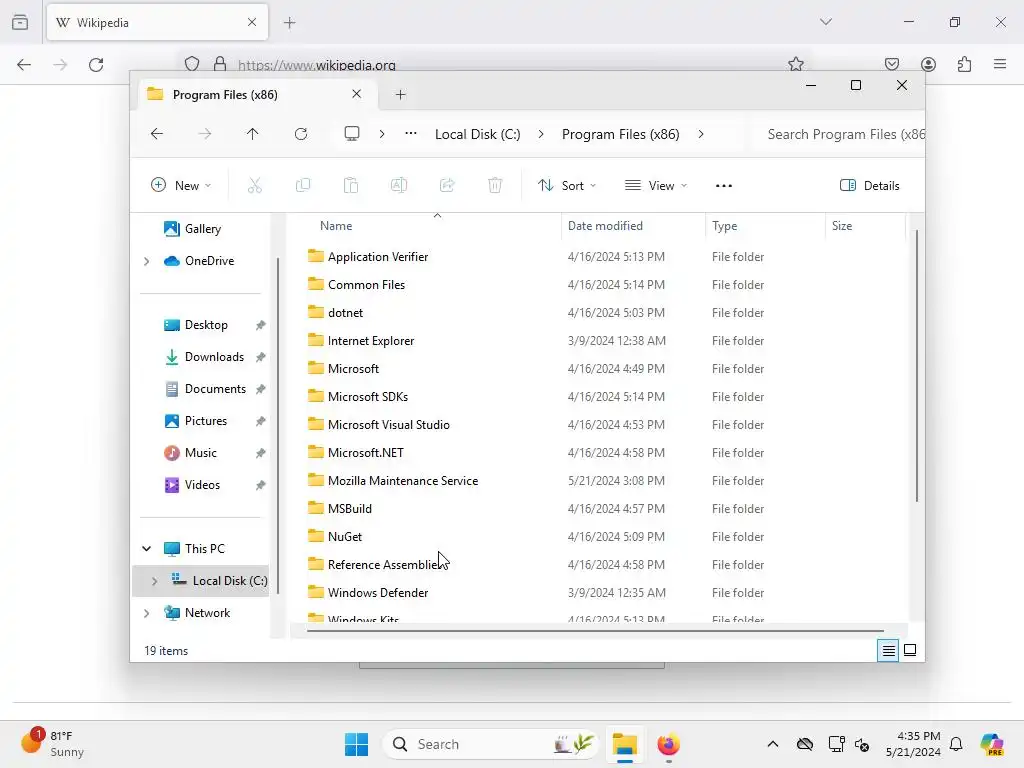Click the This PC monitor icon in address bar
The height and width of the screenshot is (768, 1024).
point(352,134)
